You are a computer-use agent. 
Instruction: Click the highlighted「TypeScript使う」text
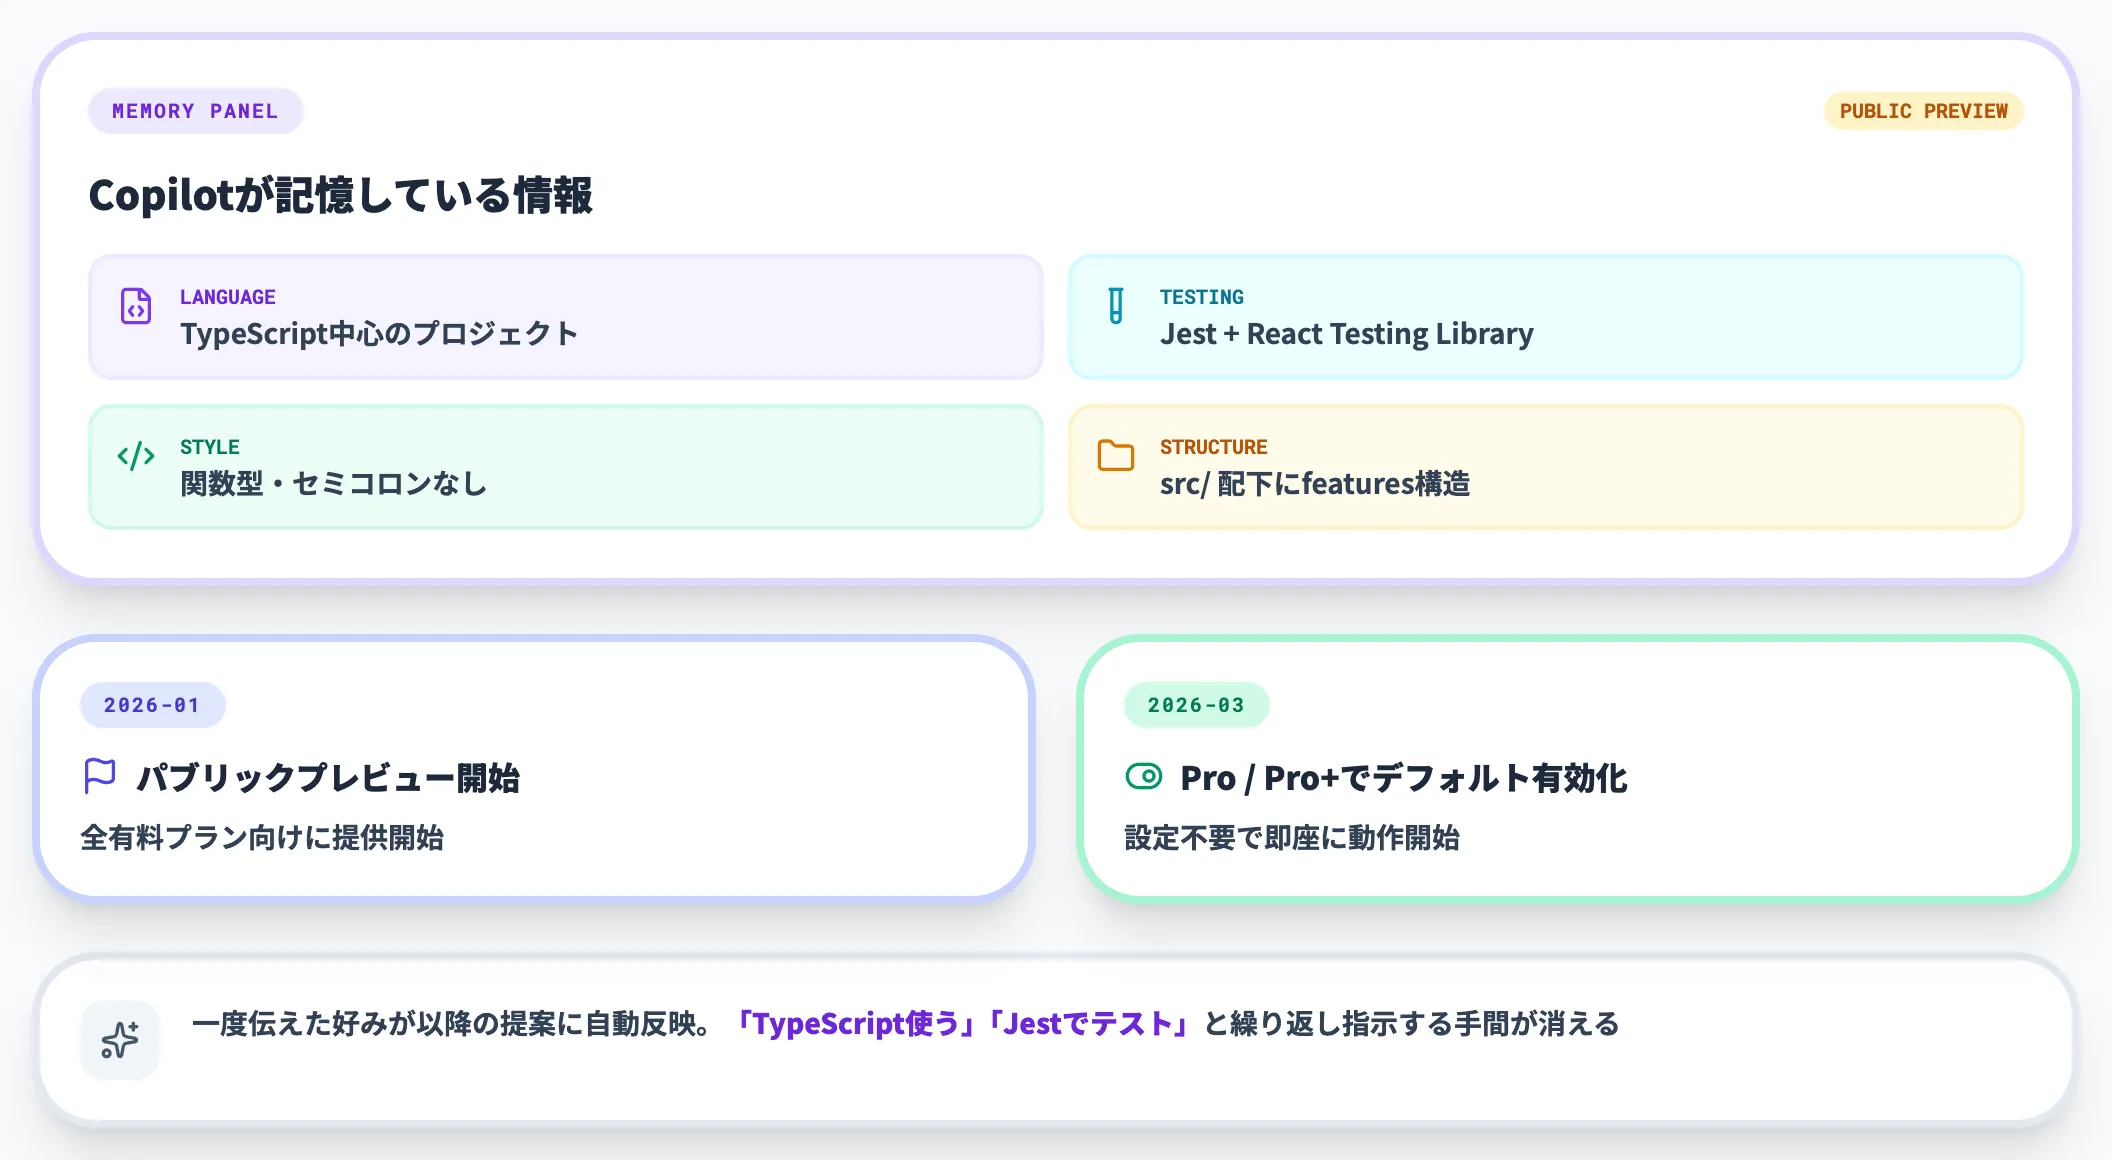click(854, 1024)
